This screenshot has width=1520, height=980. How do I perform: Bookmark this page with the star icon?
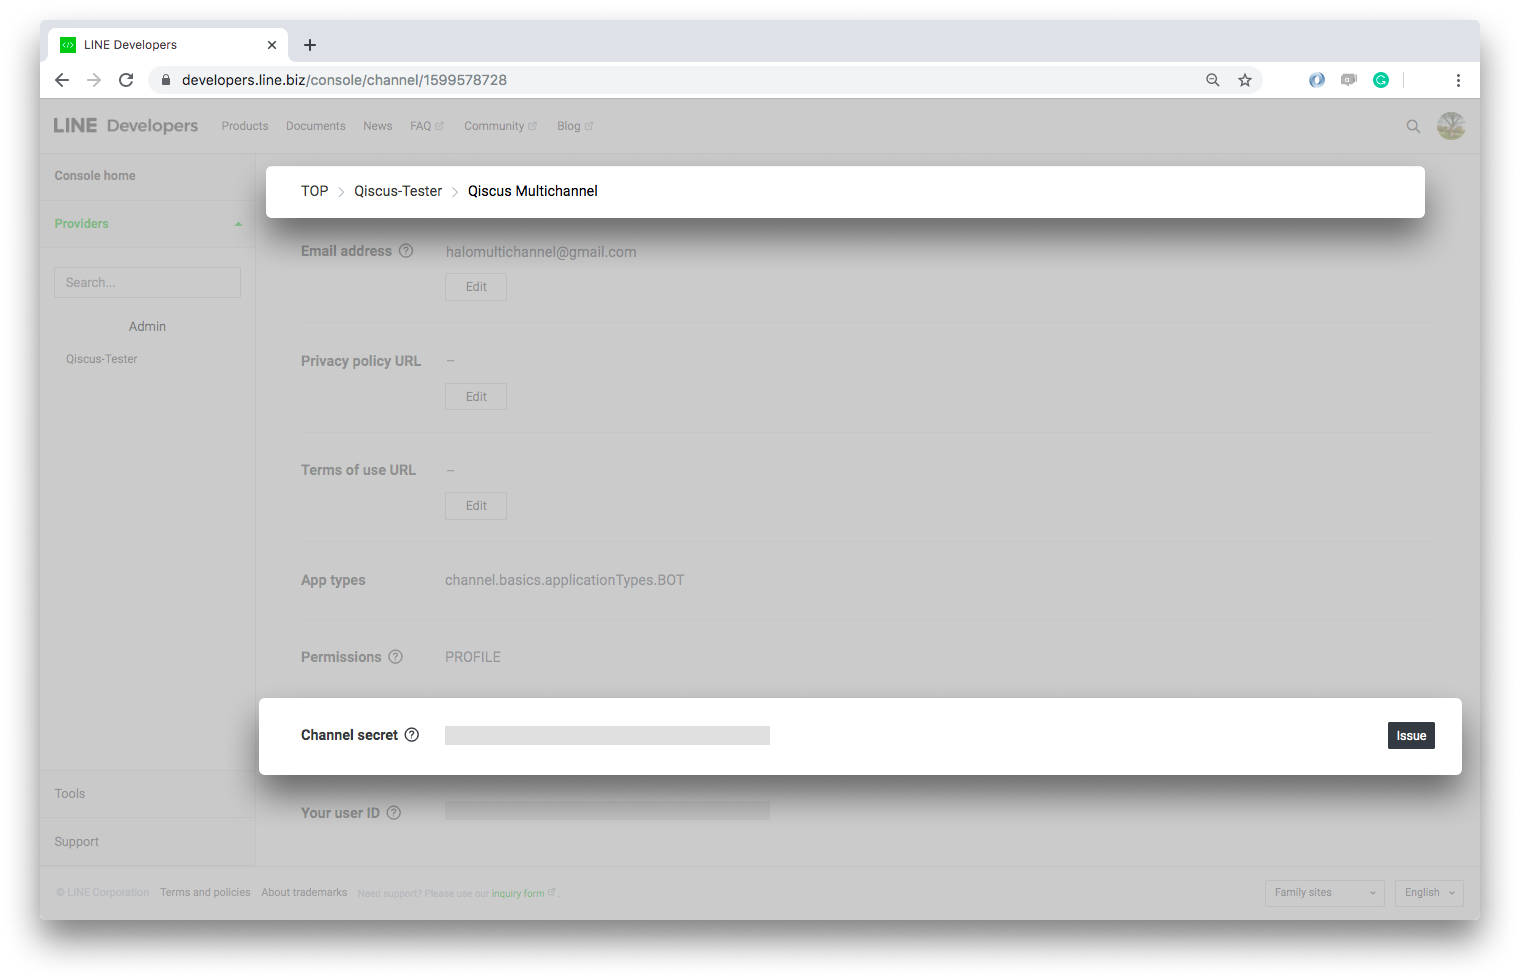pos(1245,80)
